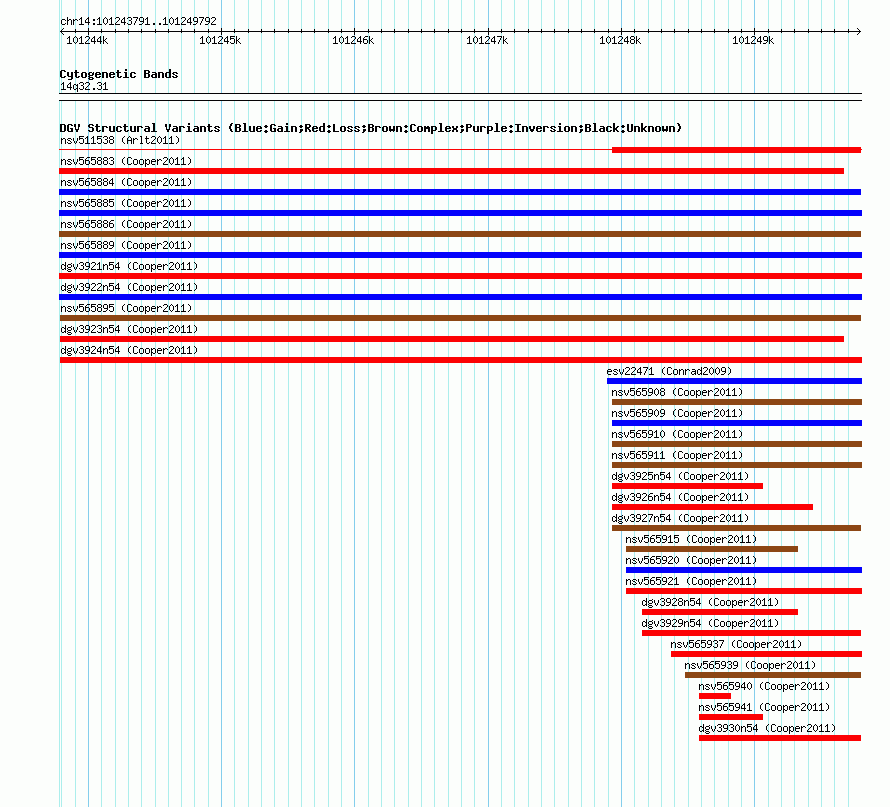Select the blue gain bar of nsv565884

click(460, 192)
